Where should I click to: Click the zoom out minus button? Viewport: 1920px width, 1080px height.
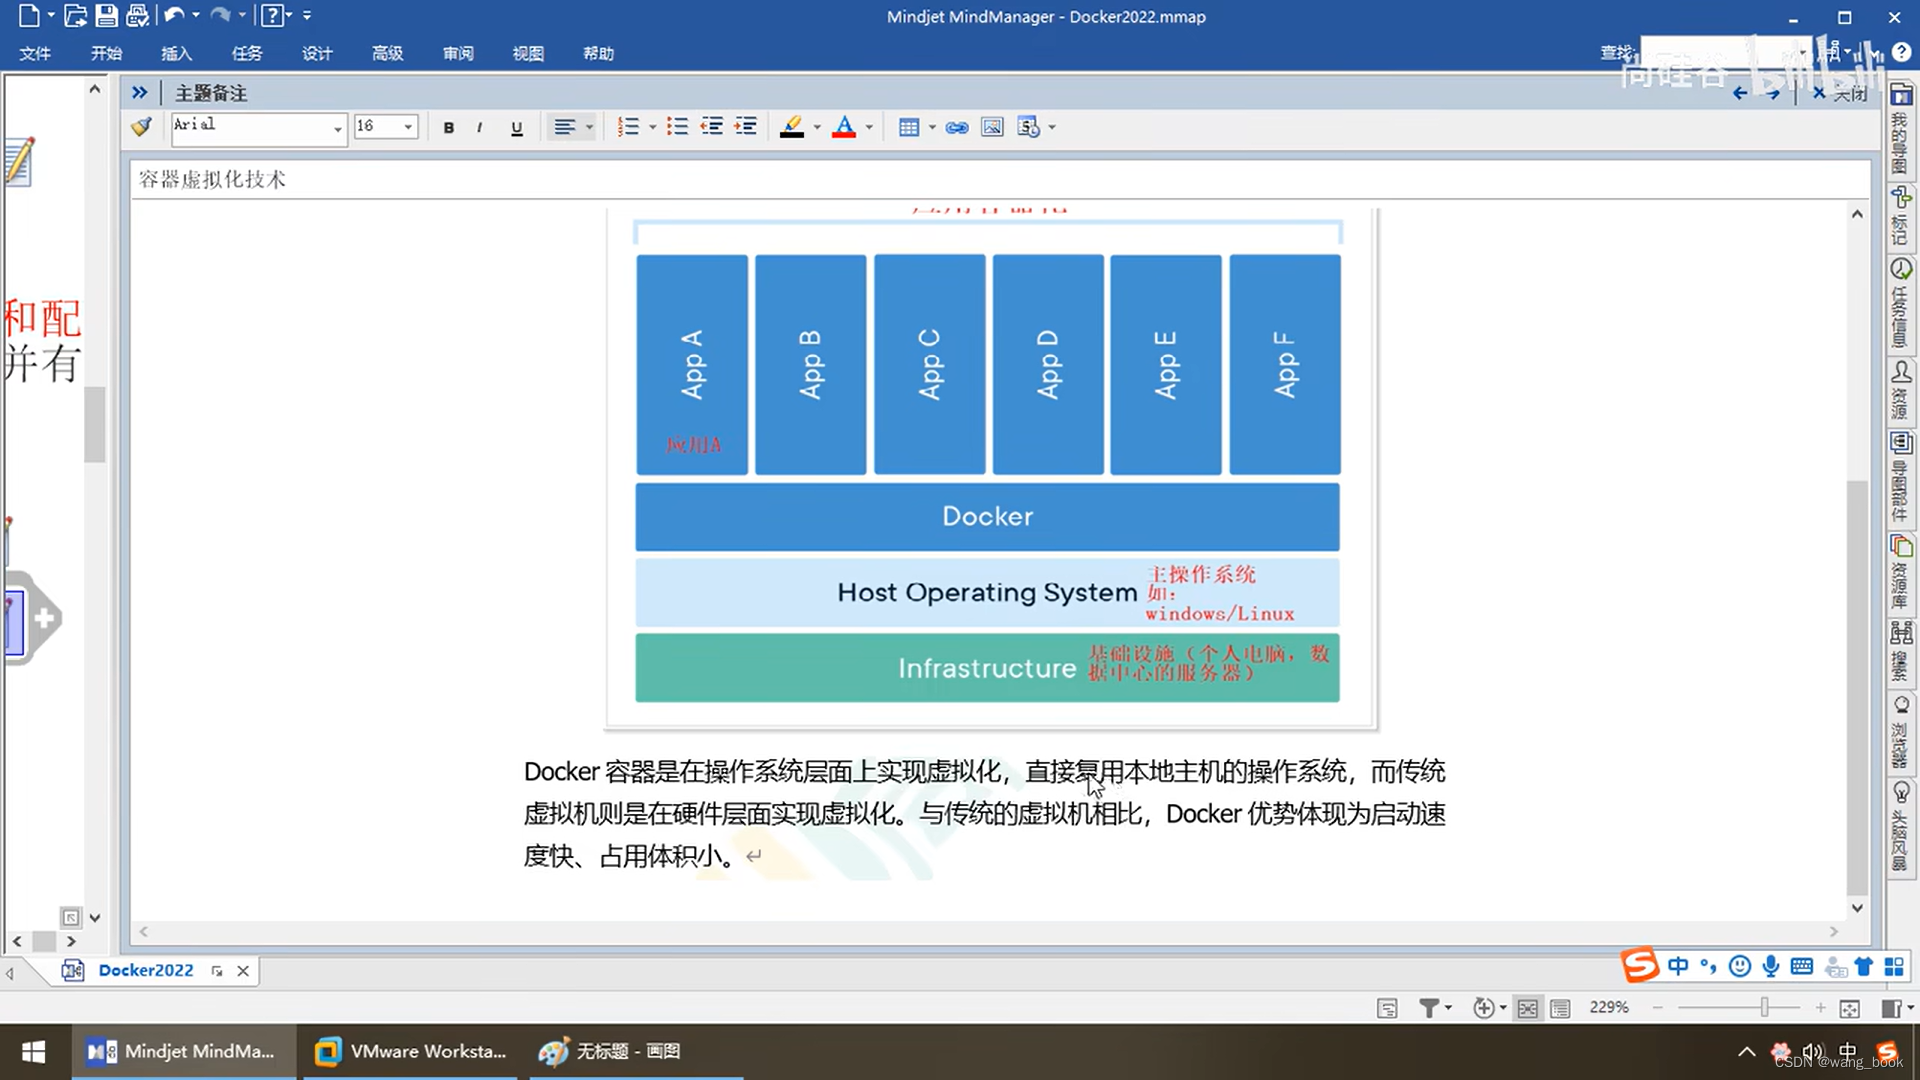[1658, 1008]
